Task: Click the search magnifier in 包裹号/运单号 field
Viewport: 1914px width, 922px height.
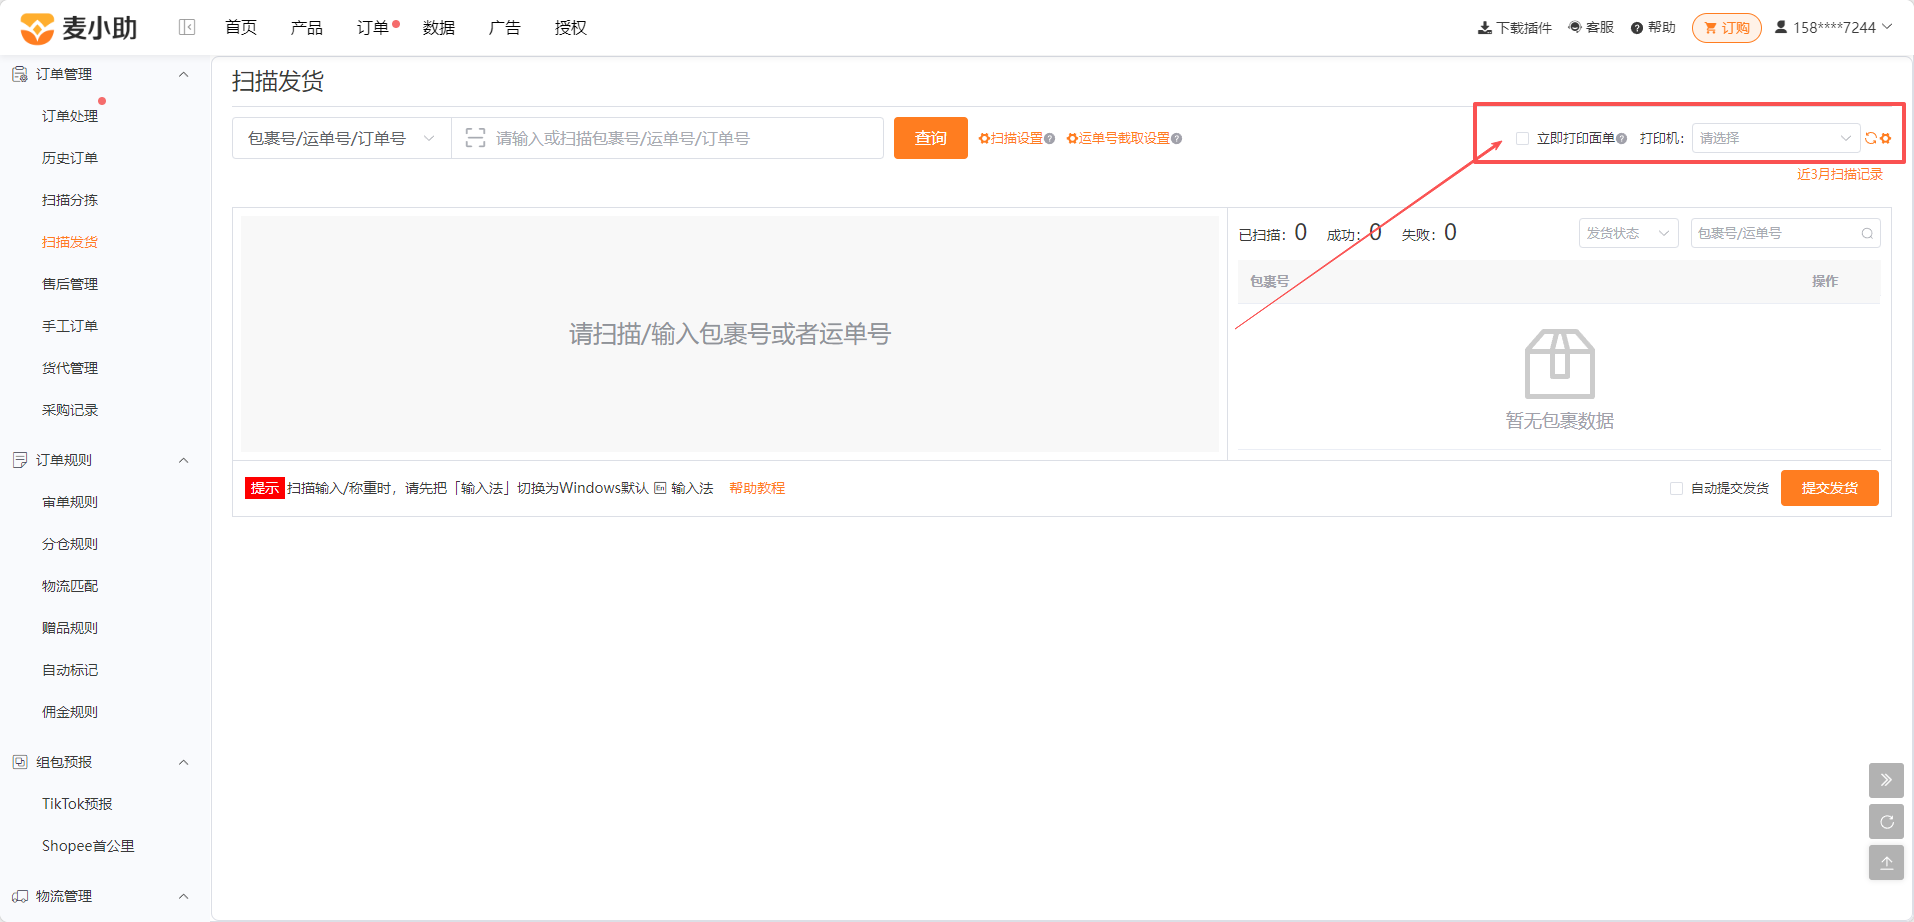Action: 1867,233
